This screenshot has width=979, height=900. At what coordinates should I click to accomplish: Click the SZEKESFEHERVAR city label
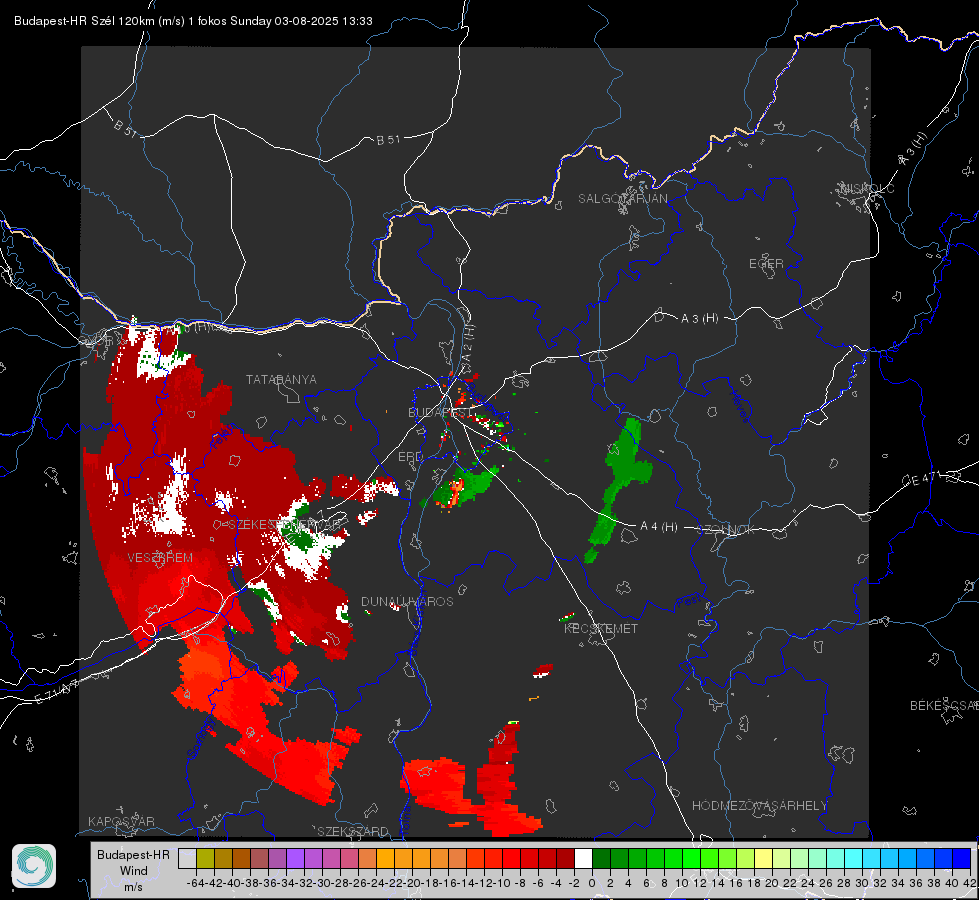284,525
